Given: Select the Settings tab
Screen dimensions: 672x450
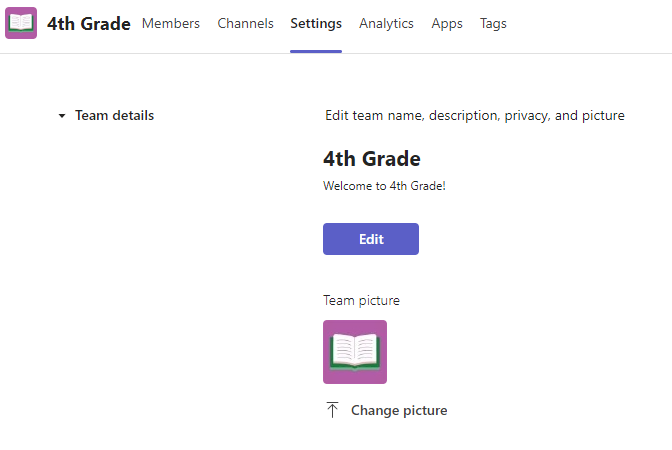Looking at the screenshot, I should click(316, 24).
